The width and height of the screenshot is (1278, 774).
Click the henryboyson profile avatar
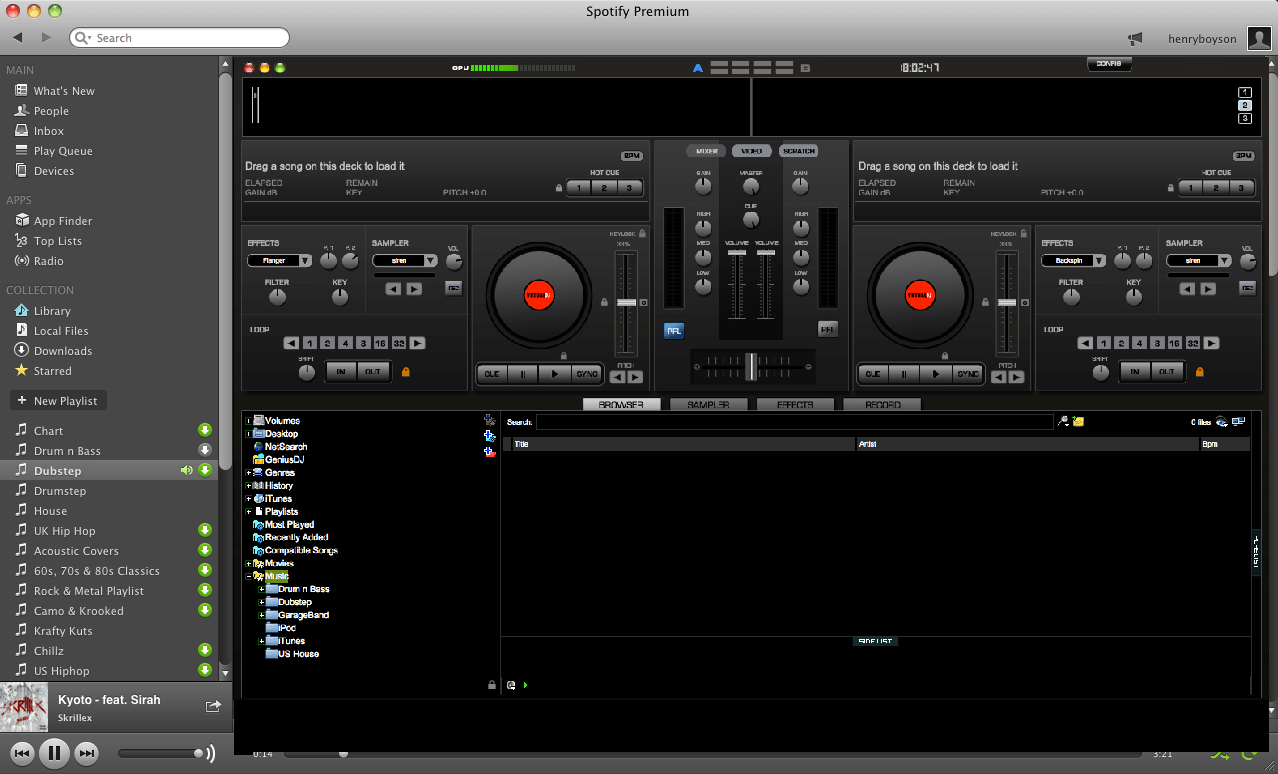[1260, 39]
